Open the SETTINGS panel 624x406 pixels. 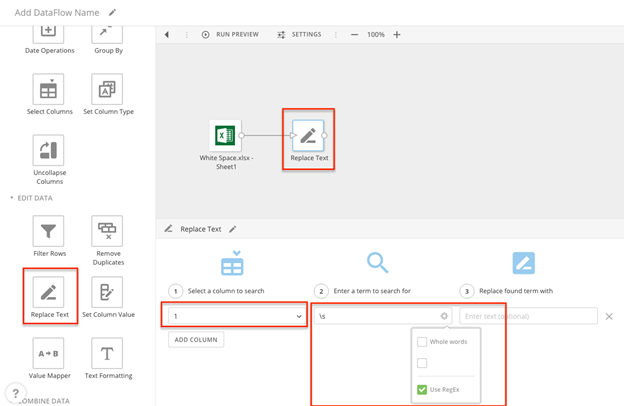299,35
